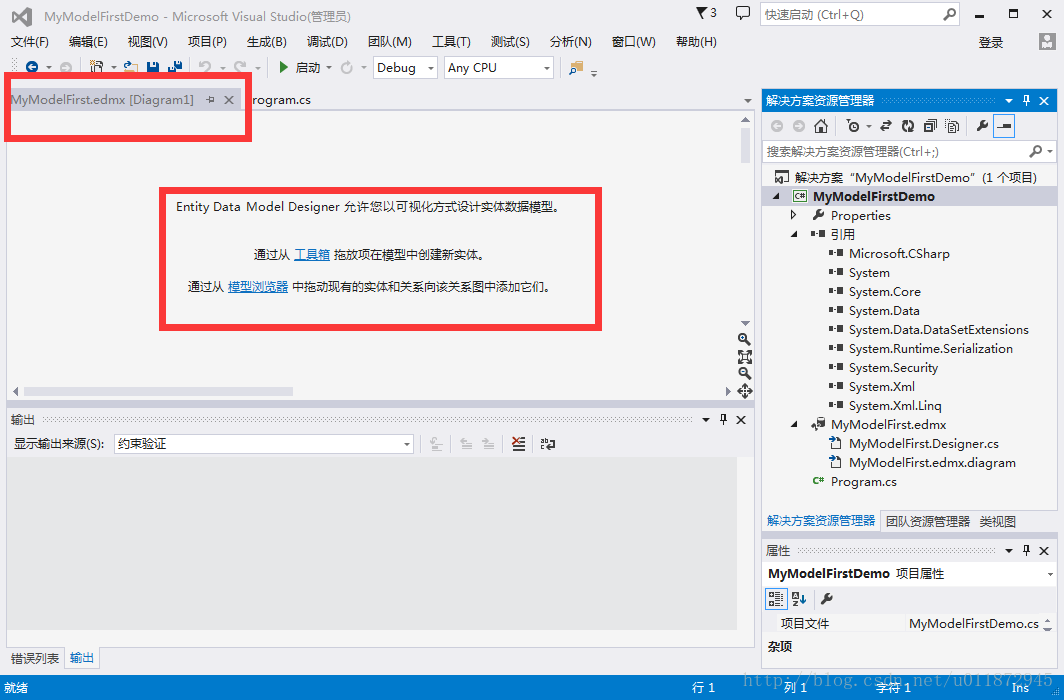Screen dimensions: 1064x700
Task: Click the New Project toolbar icon
Action: point(97,67)
